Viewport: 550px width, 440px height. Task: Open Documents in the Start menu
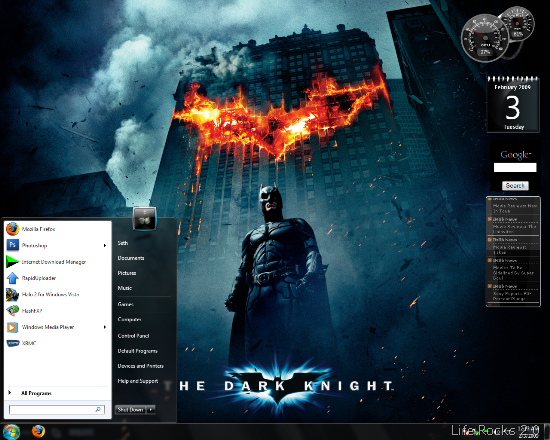tap(131, 258)
